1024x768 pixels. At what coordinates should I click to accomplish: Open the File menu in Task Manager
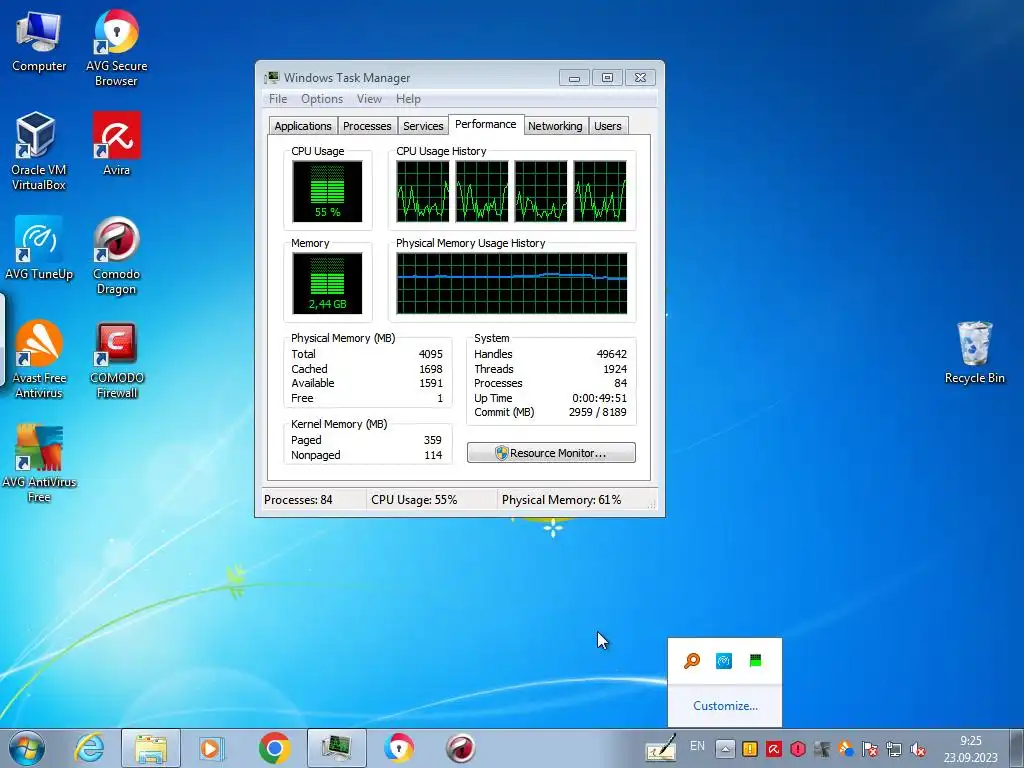(278, 99)
